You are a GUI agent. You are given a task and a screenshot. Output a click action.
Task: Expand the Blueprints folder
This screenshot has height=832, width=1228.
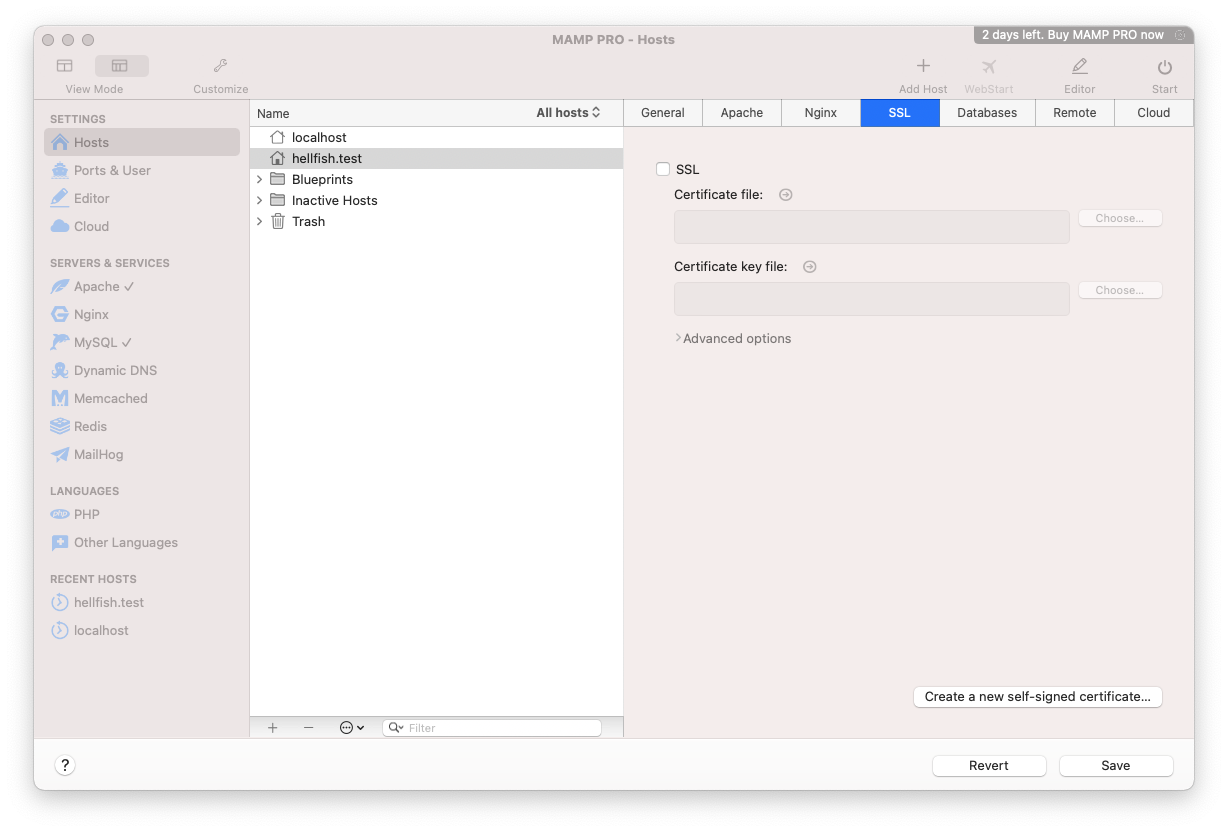click(260, 179)
